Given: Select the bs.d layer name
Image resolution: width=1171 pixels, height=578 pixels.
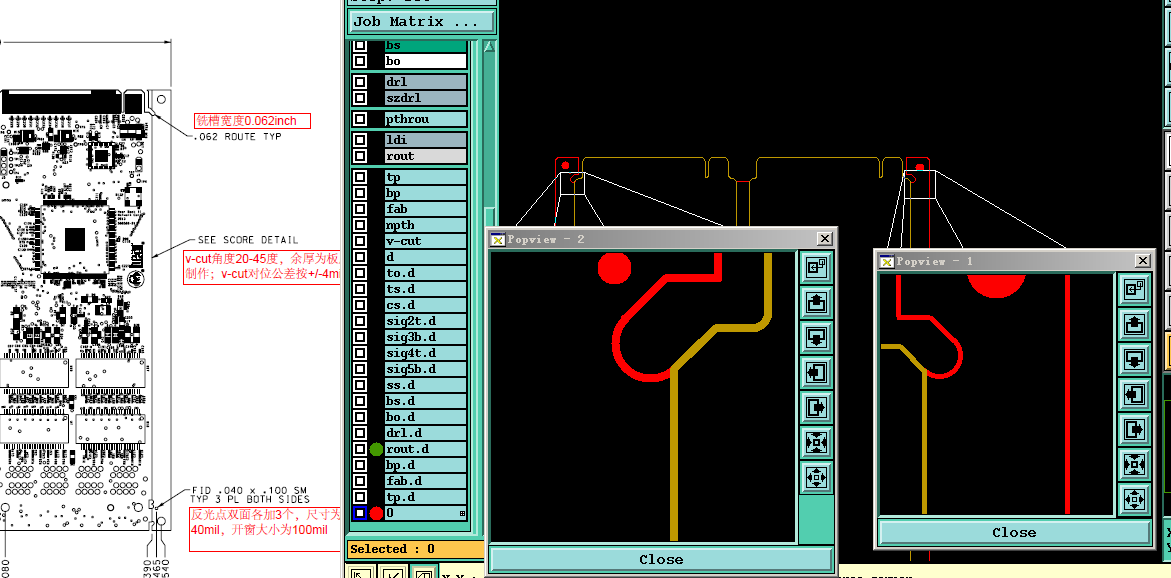Looking at the screenshot, I should click(x=426, y=401).
